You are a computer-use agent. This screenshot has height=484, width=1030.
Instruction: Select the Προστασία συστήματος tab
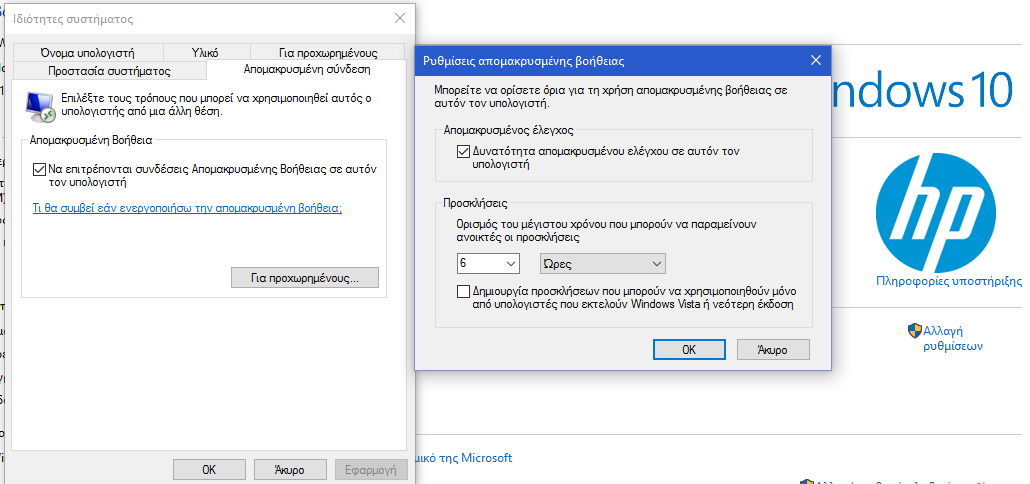(x=109, y=71)
